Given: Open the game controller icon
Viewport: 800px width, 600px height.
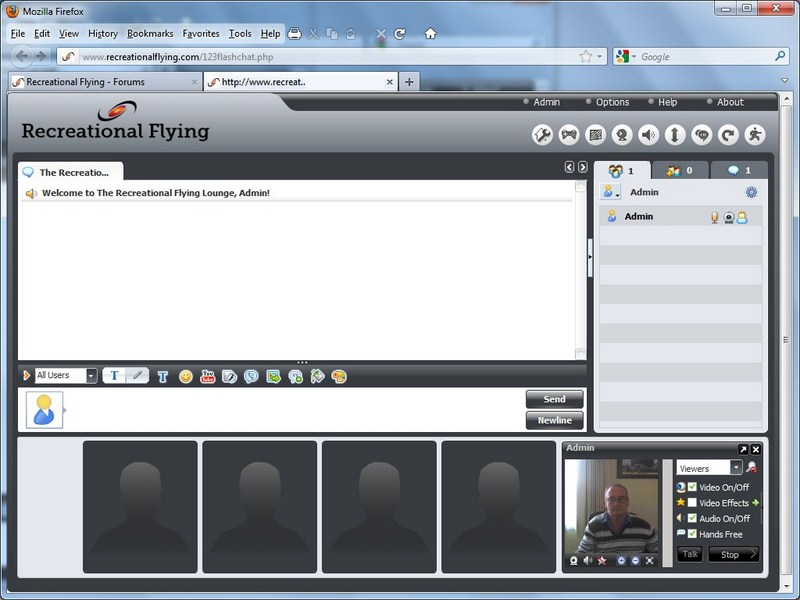Looking at the screenshot, I should coord(569,135).
